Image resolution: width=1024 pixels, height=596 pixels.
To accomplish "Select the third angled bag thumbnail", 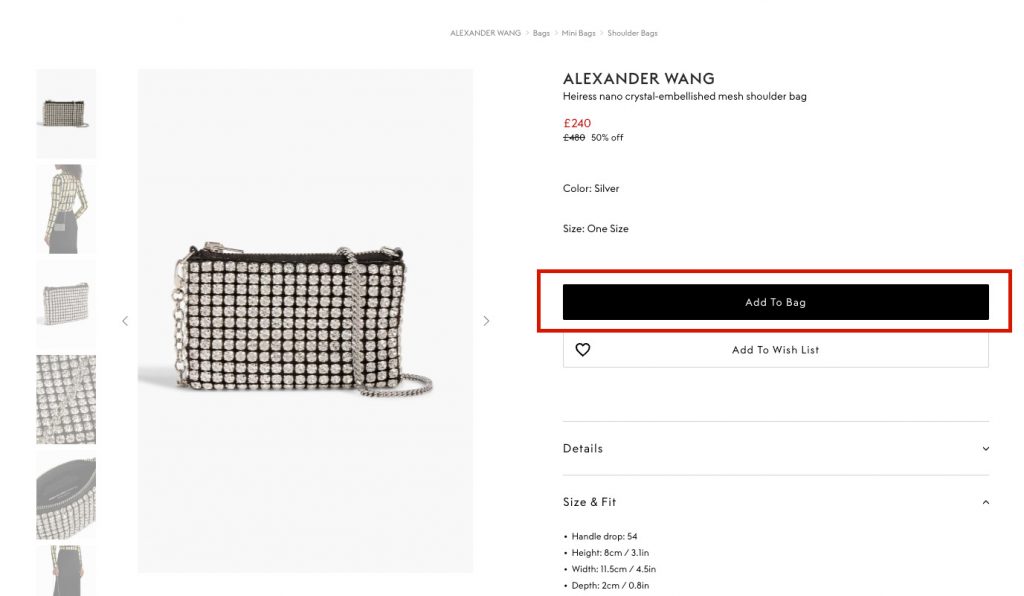I will click(66, 303).
